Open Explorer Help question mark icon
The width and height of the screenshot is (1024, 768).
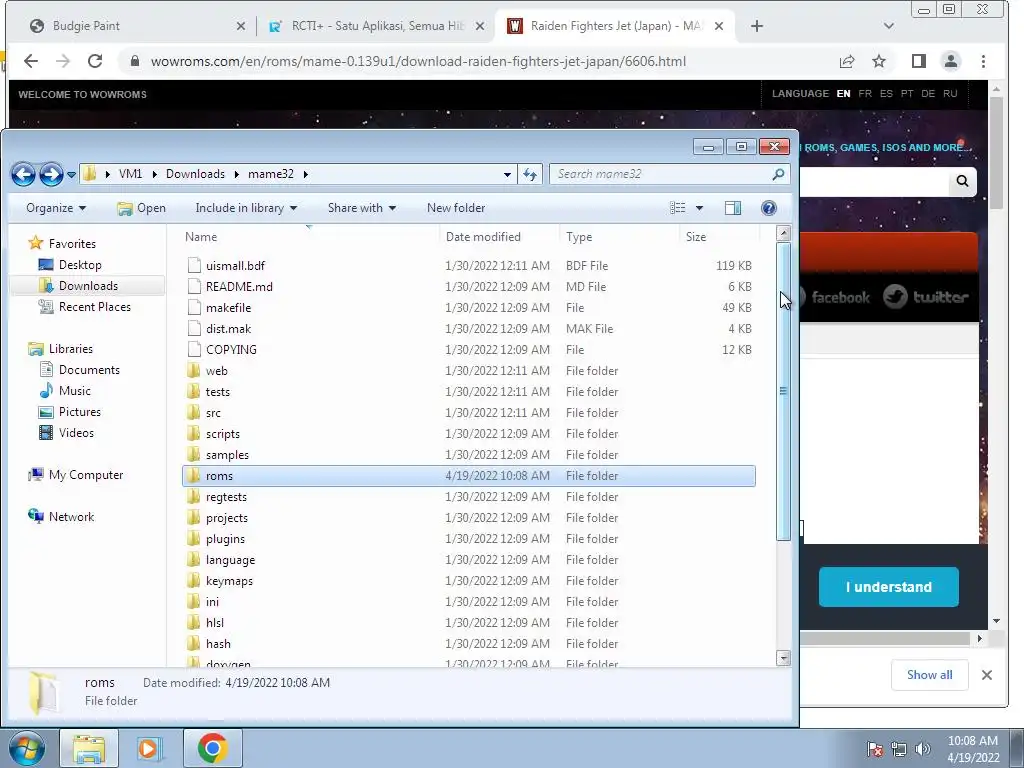pyautogui.click(x=769, y=208)
